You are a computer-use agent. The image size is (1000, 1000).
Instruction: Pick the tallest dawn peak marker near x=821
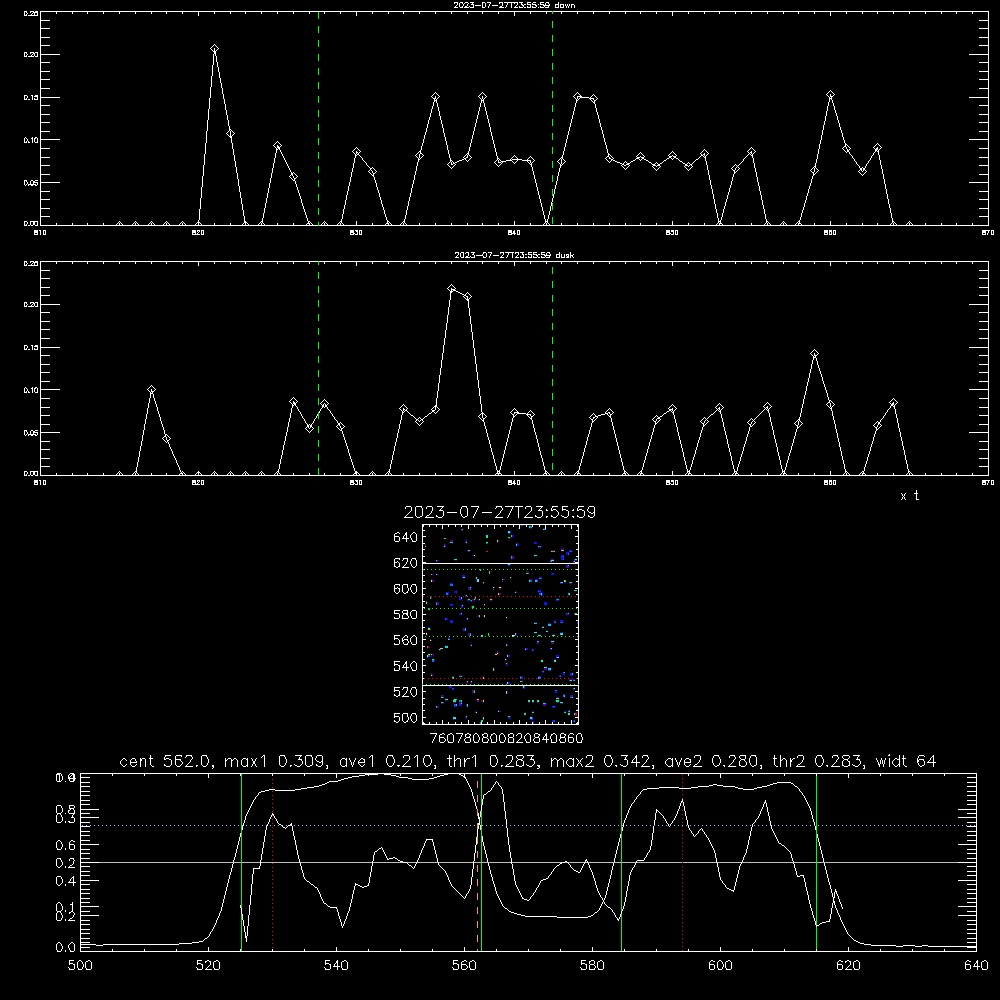[214, 49]
